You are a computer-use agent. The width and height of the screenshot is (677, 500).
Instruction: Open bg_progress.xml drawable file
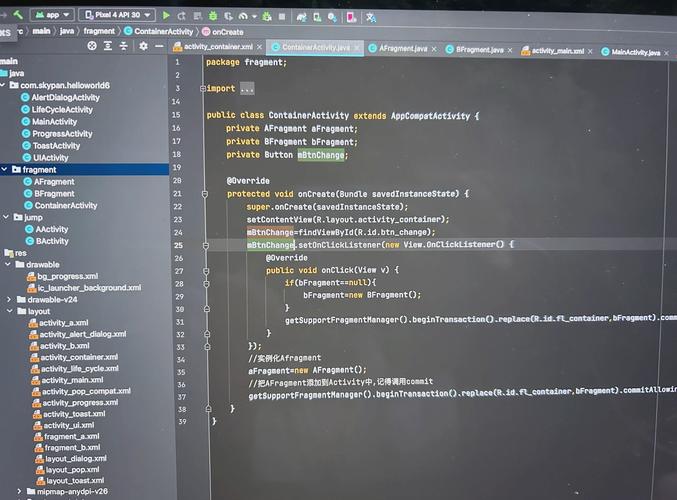(63, 276)
